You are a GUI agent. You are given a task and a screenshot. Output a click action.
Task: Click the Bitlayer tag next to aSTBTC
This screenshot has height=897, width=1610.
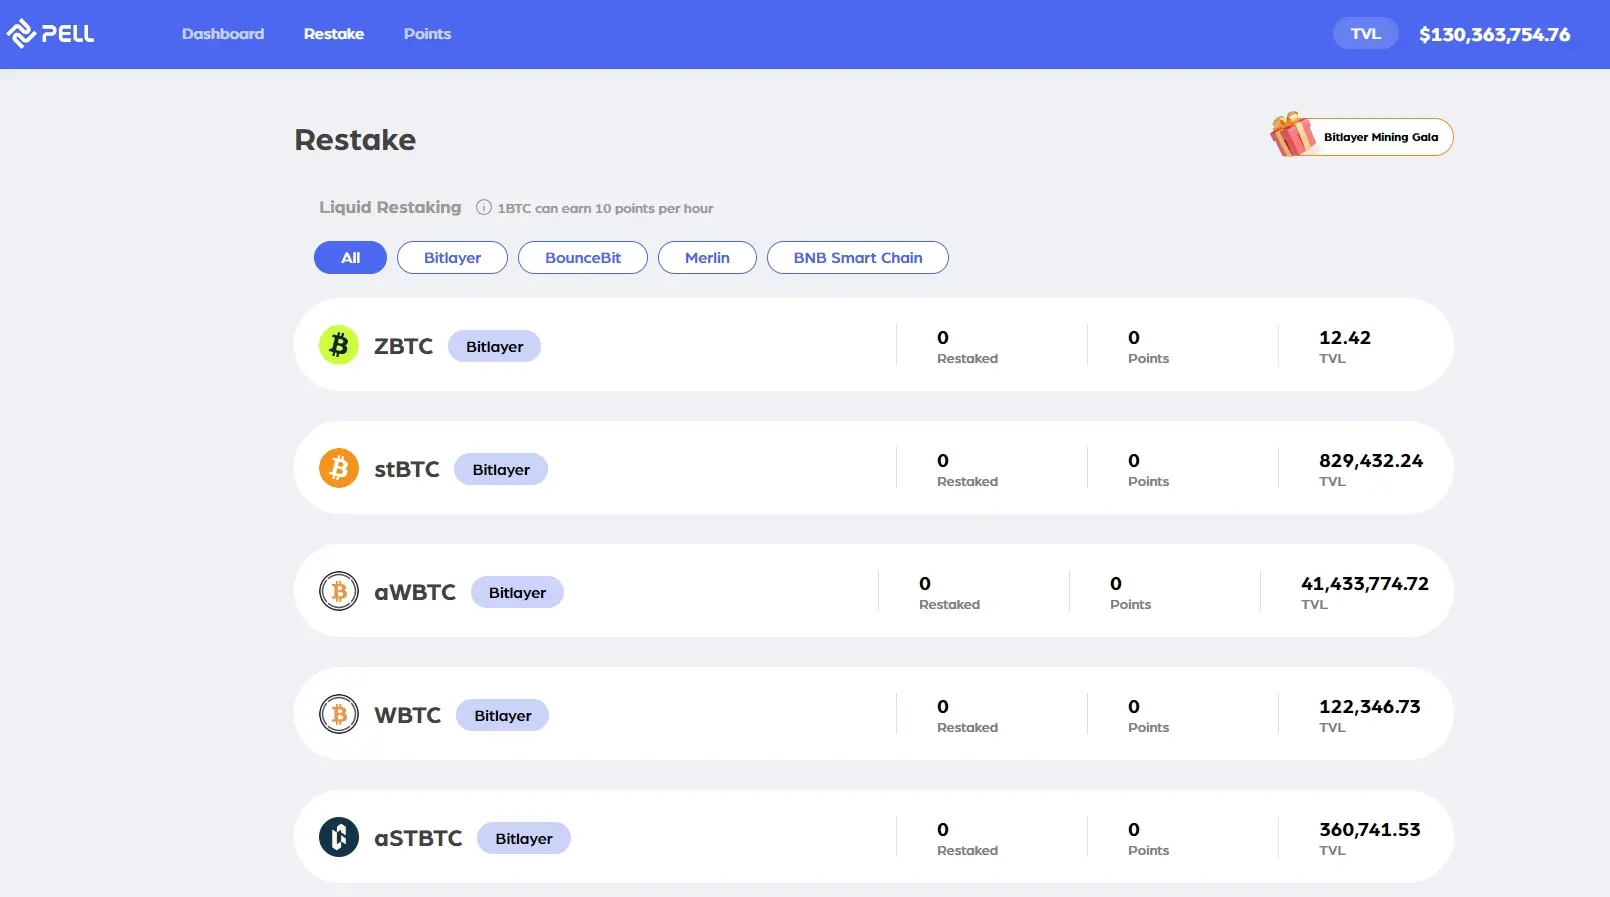point(524,839)
